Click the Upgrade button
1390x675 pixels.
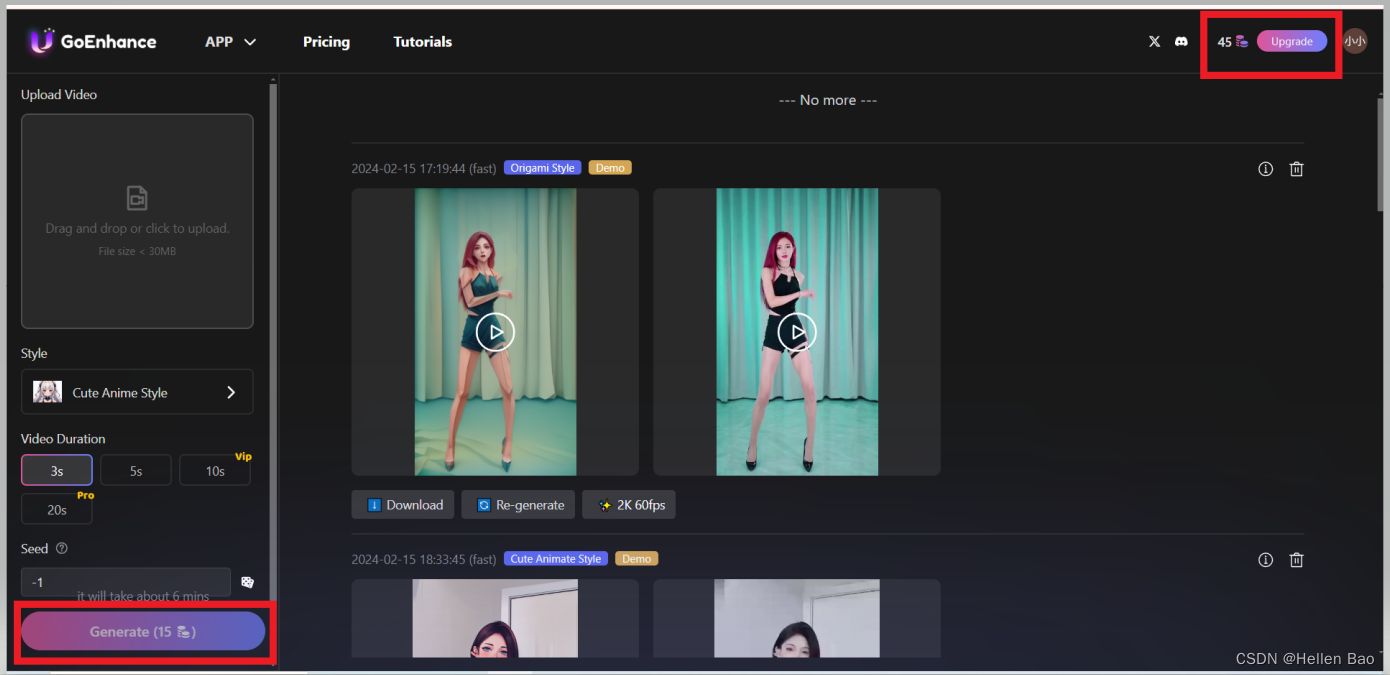coord(1291,41)
